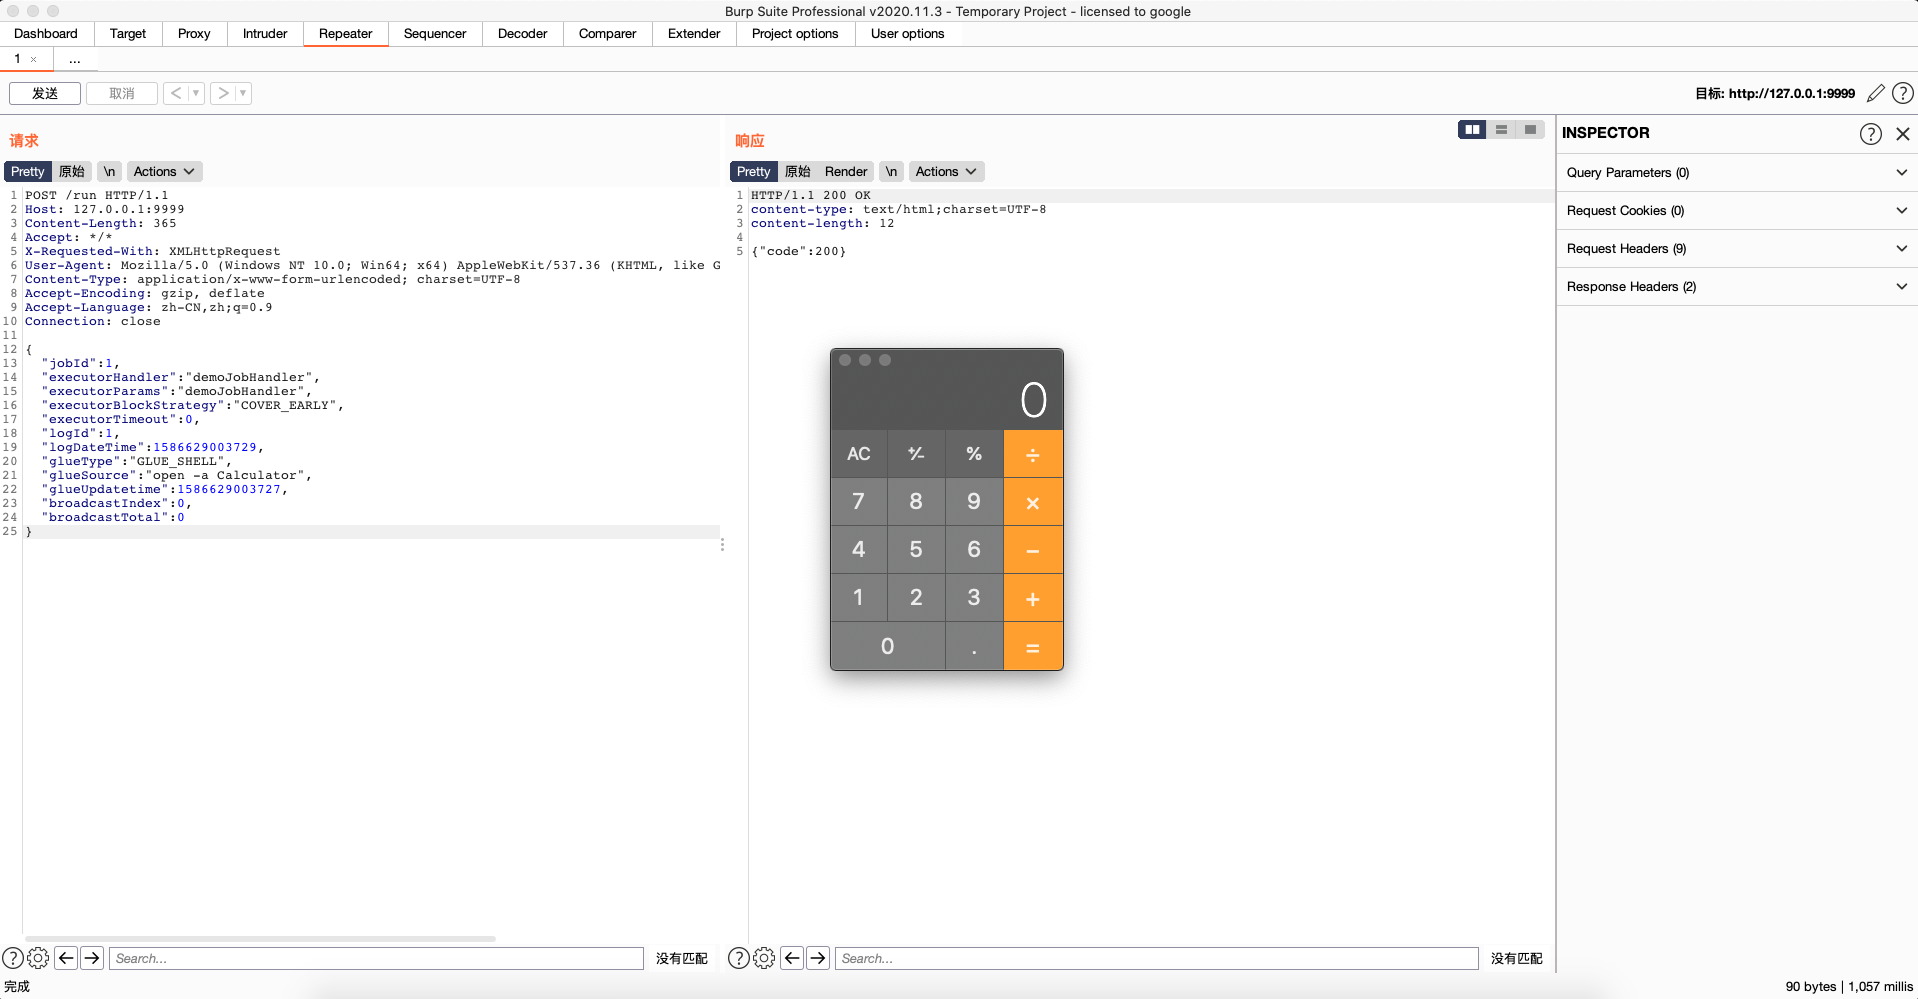Select combined tabbed layout view icon
Viewport: 1918px width, 999px height.
[x=1530, y=129]
